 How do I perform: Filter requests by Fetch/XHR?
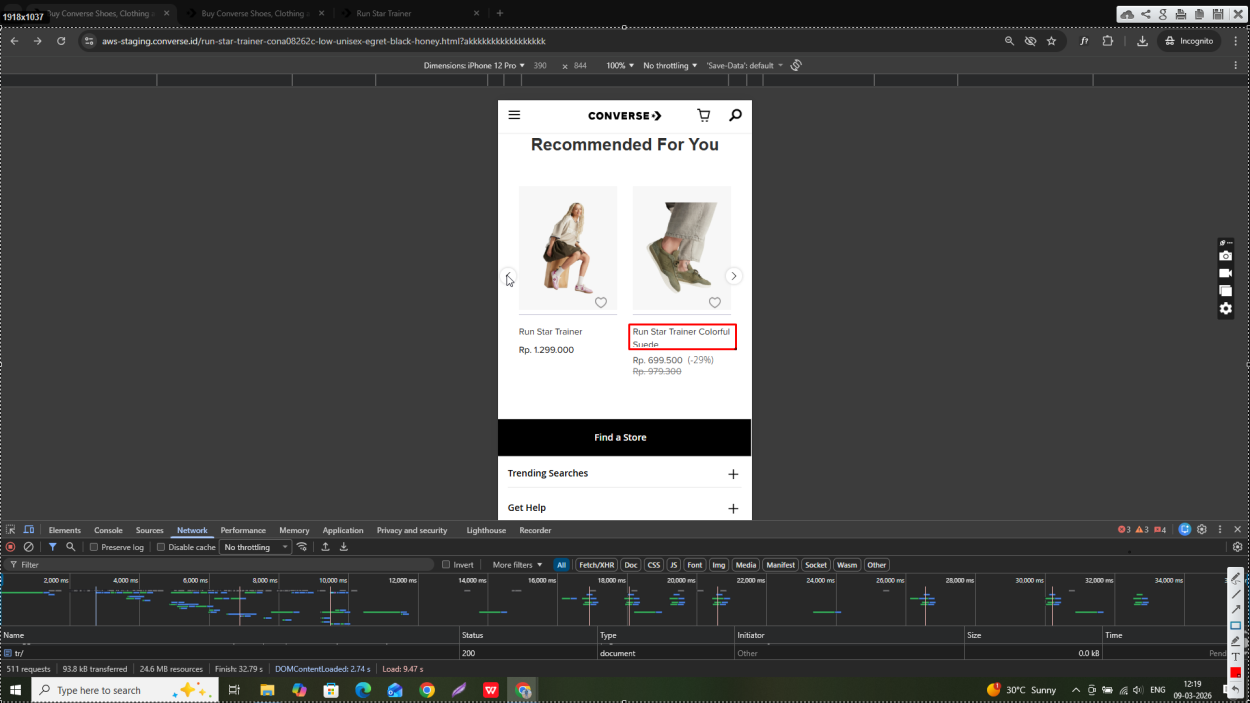596,565
